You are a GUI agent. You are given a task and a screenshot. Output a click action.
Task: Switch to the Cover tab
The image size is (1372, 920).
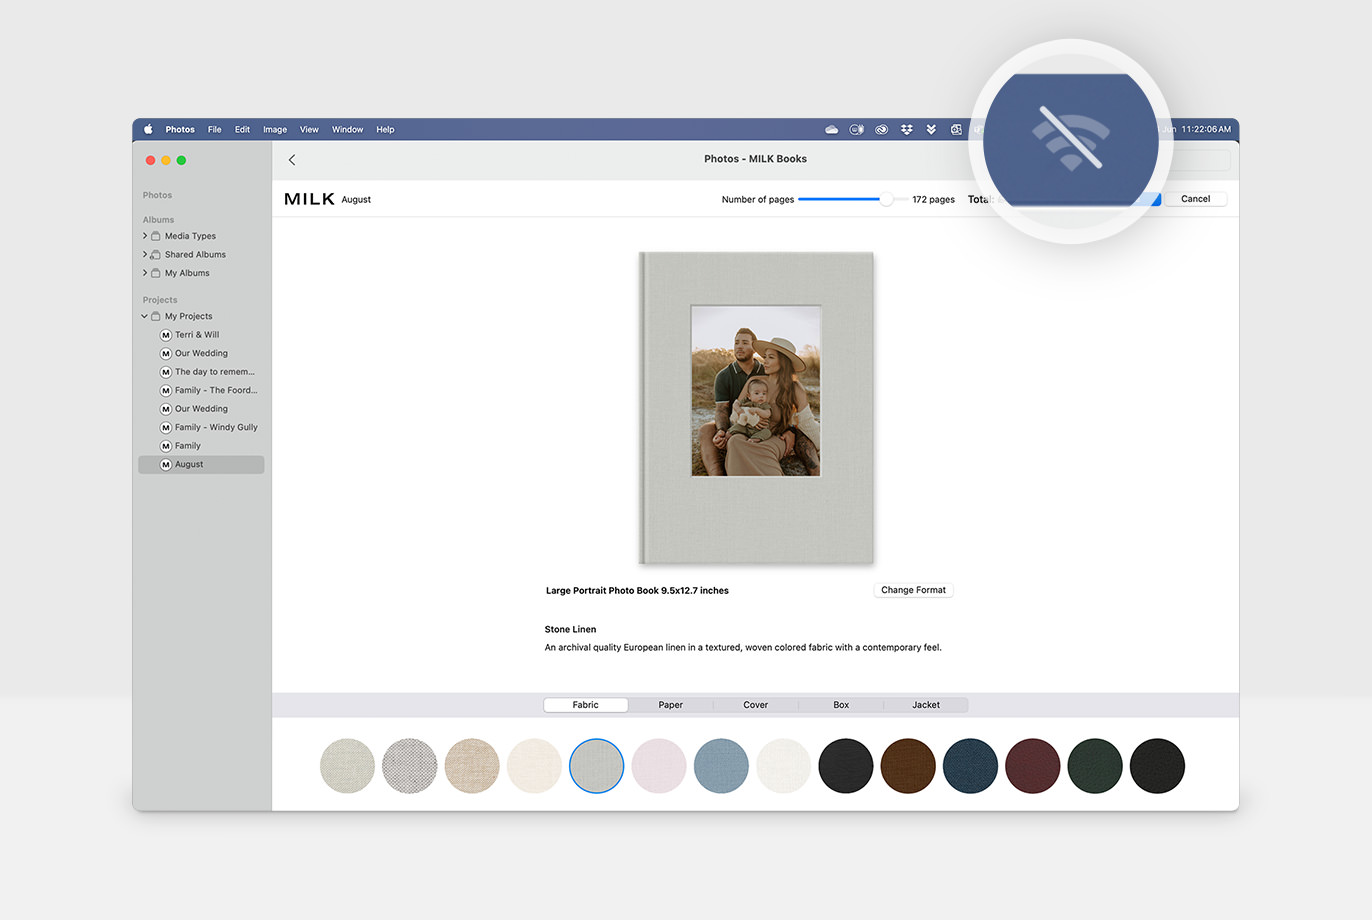756,705
